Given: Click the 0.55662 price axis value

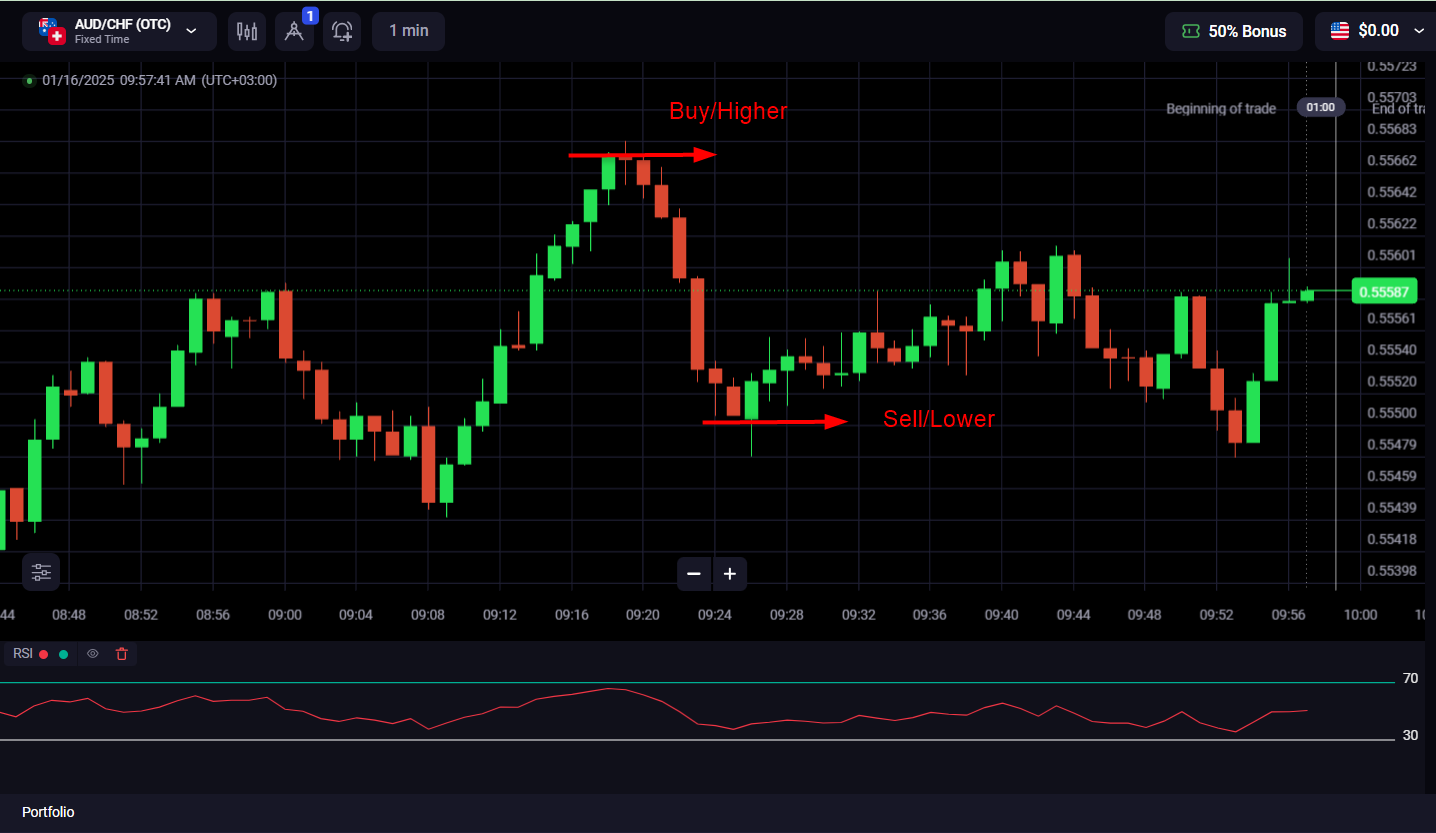Looking at the screenshot, I should click(x=1392, y=160).
